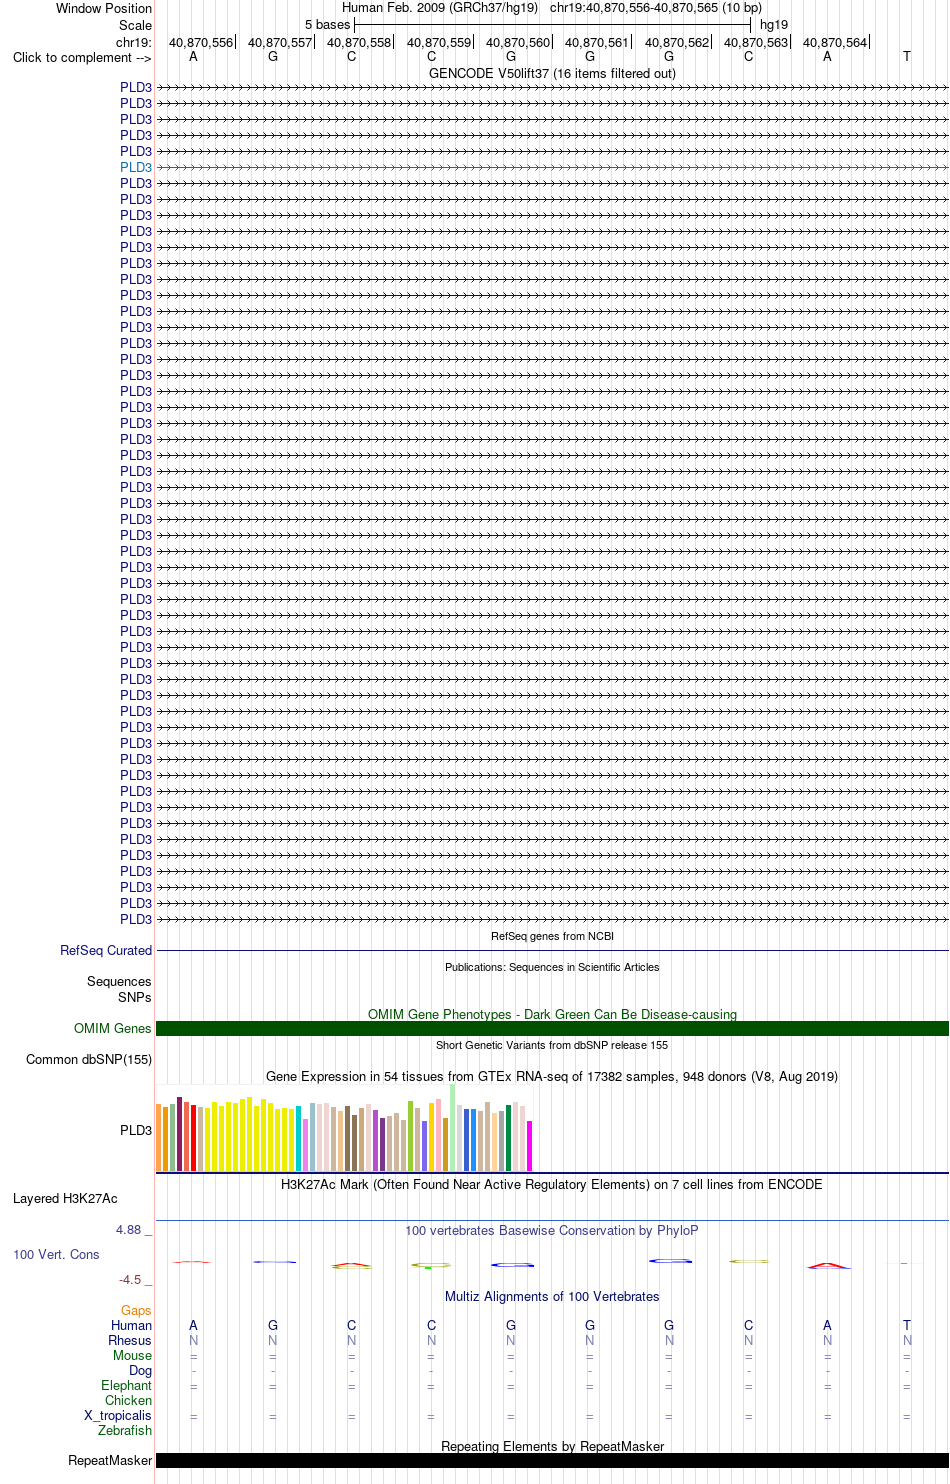Open the GENCODE V50lift37 track title

(x=552, y=73)
